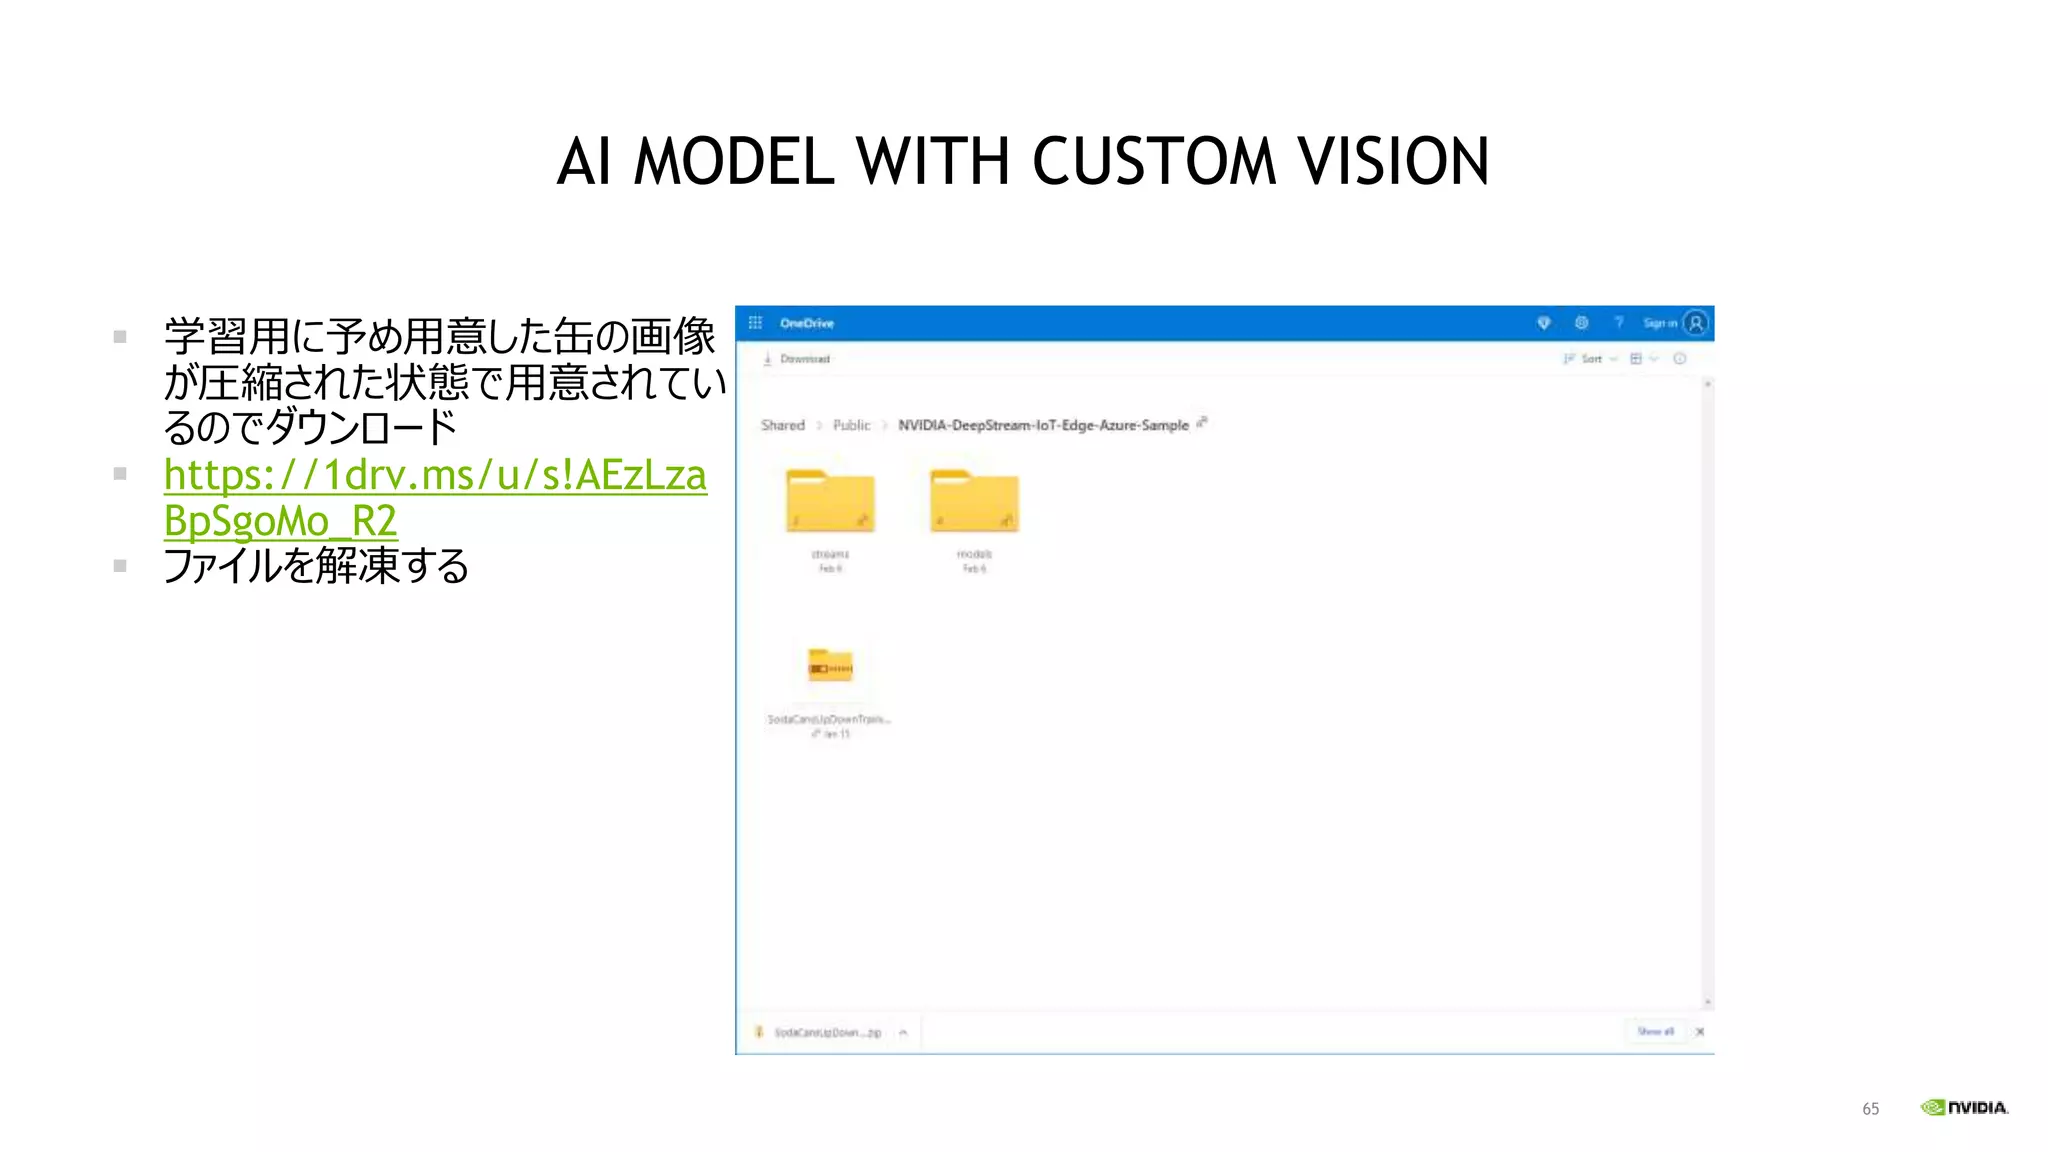Screen dimensions: 2048x1152
Task: Click the SodaCansUpDownTrain file name
Action: pos(829,719)
